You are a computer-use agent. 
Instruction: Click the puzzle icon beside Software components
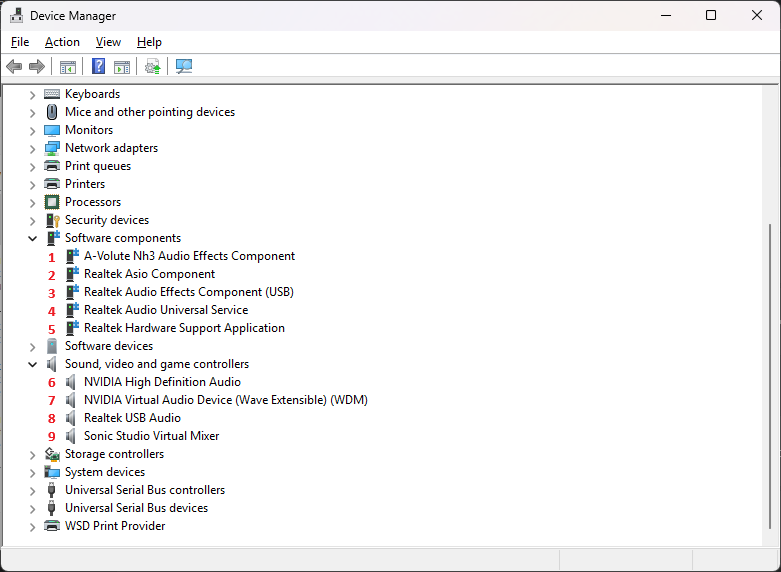(53, 238)
